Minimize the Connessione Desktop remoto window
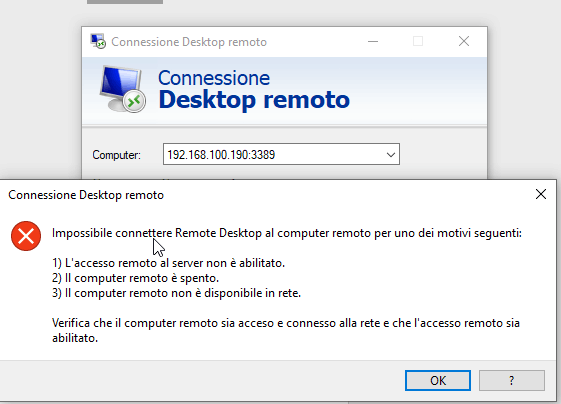The height and width of the screenshot is (404, 561). [373, 42]
